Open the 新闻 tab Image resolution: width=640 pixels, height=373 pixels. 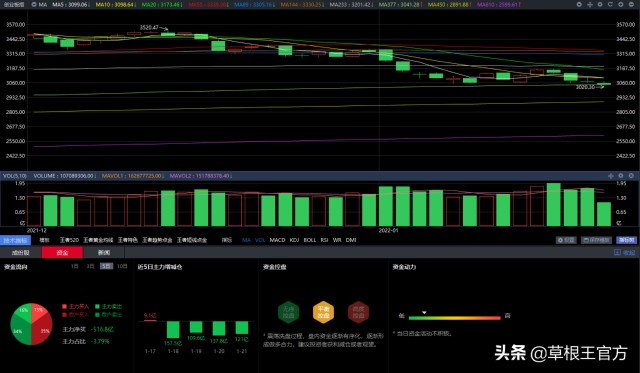click(x=104, y=253)
